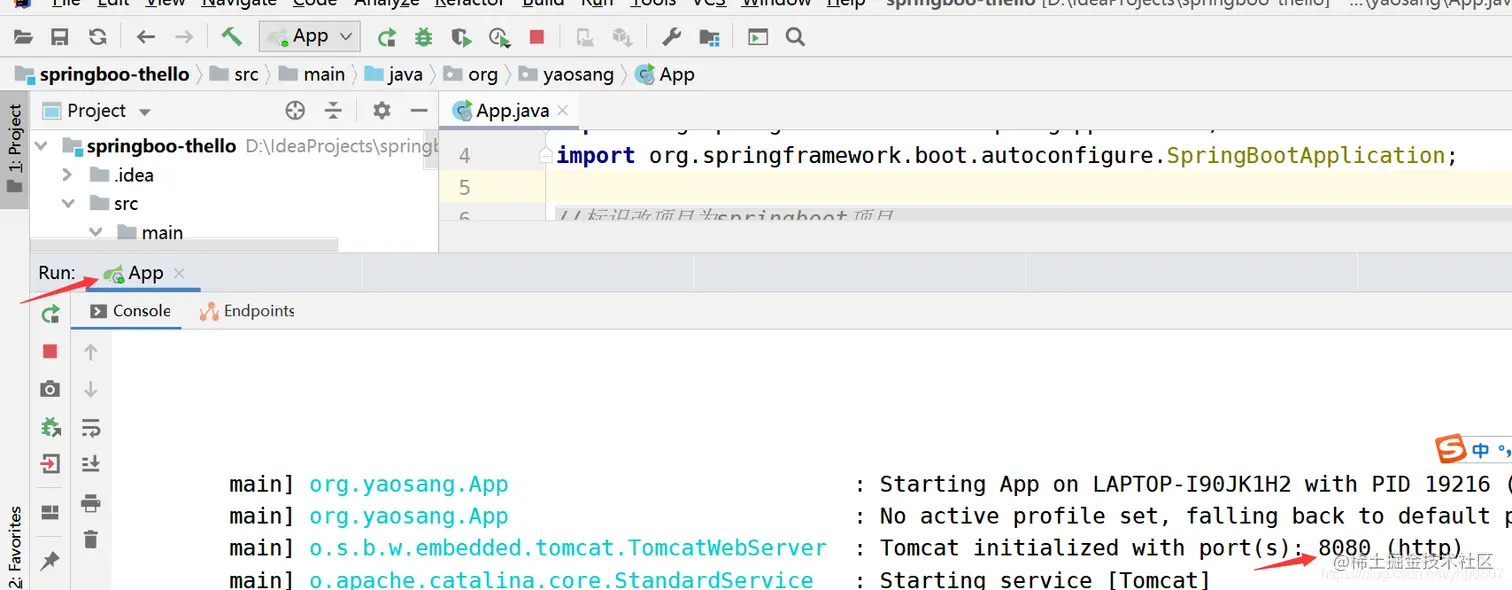Collapse the src folder node

coord(68,203)
